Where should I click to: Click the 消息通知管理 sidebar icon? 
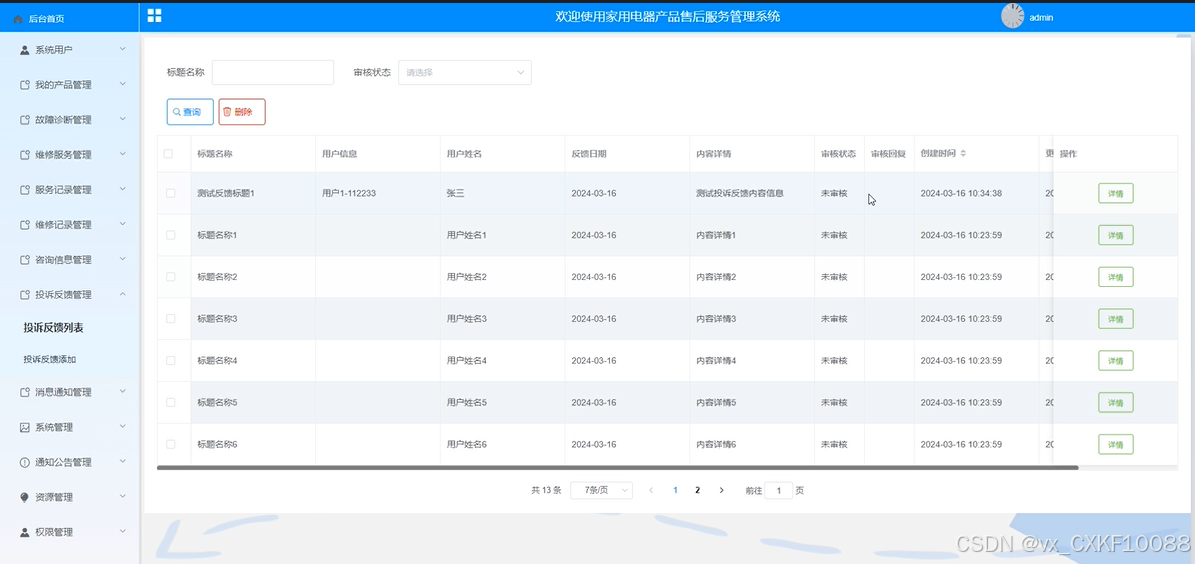pyautogui.click(x=24, y=393)
